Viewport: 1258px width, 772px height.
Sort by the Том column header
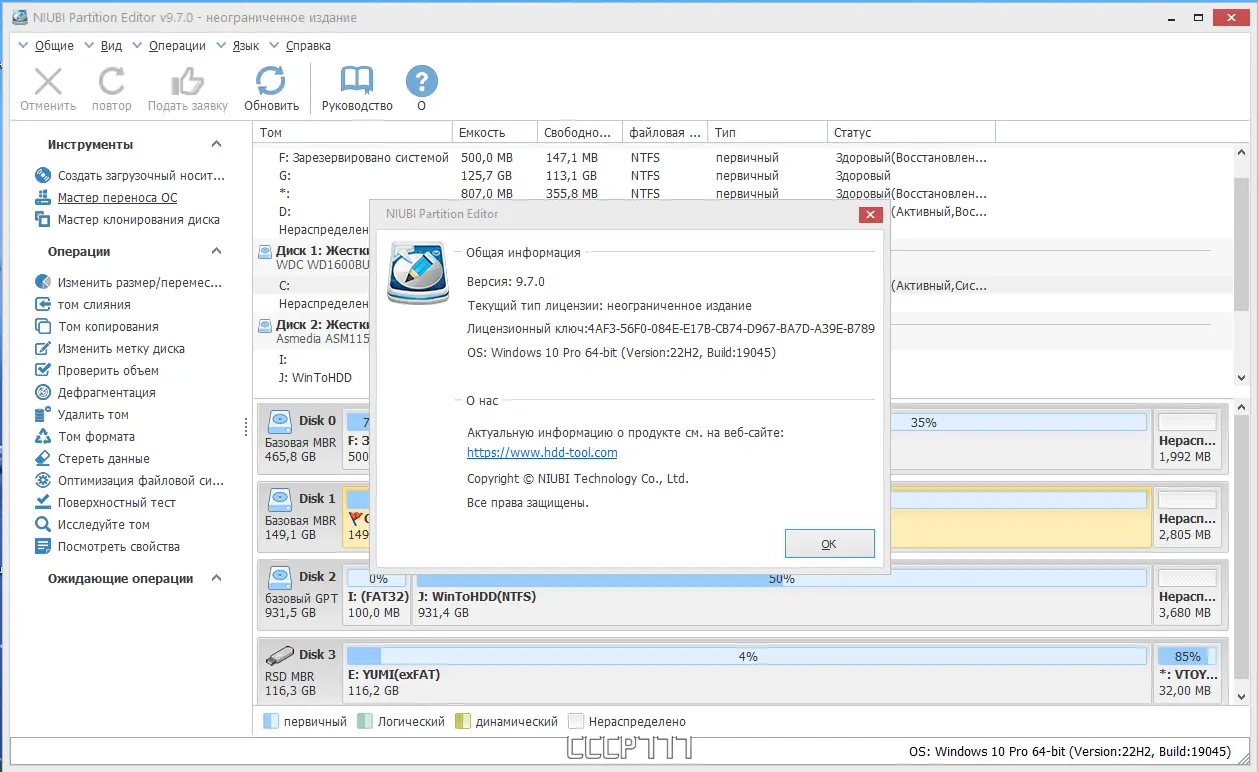tap(353, 132)
